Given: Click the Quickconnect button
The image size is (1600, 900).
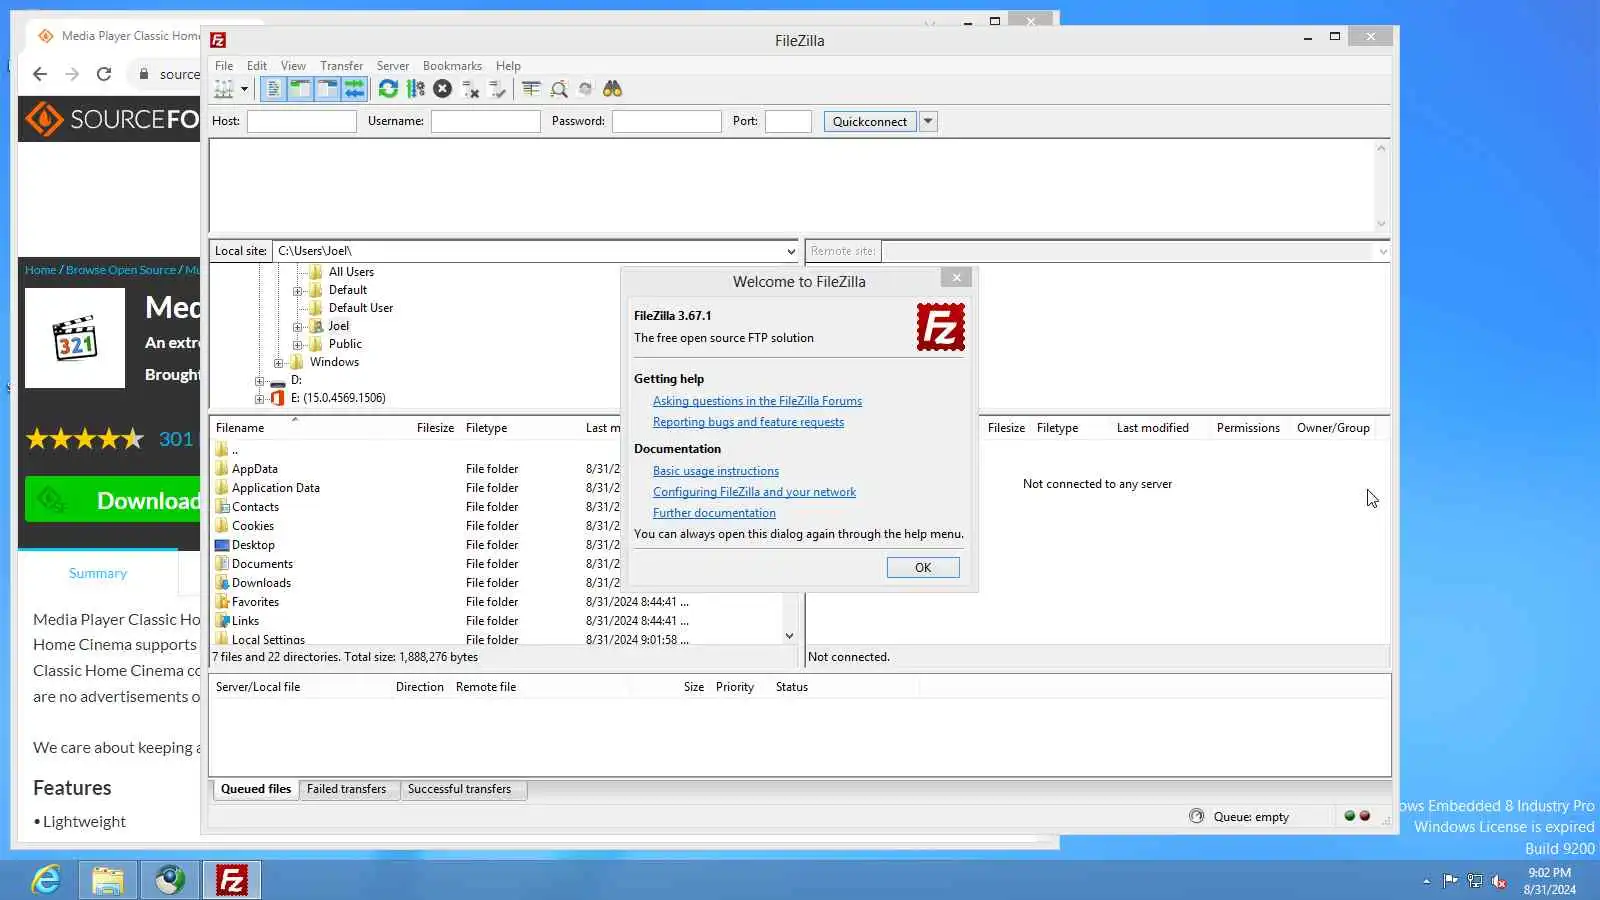Looking at the screenshot, I should [869, 122].
